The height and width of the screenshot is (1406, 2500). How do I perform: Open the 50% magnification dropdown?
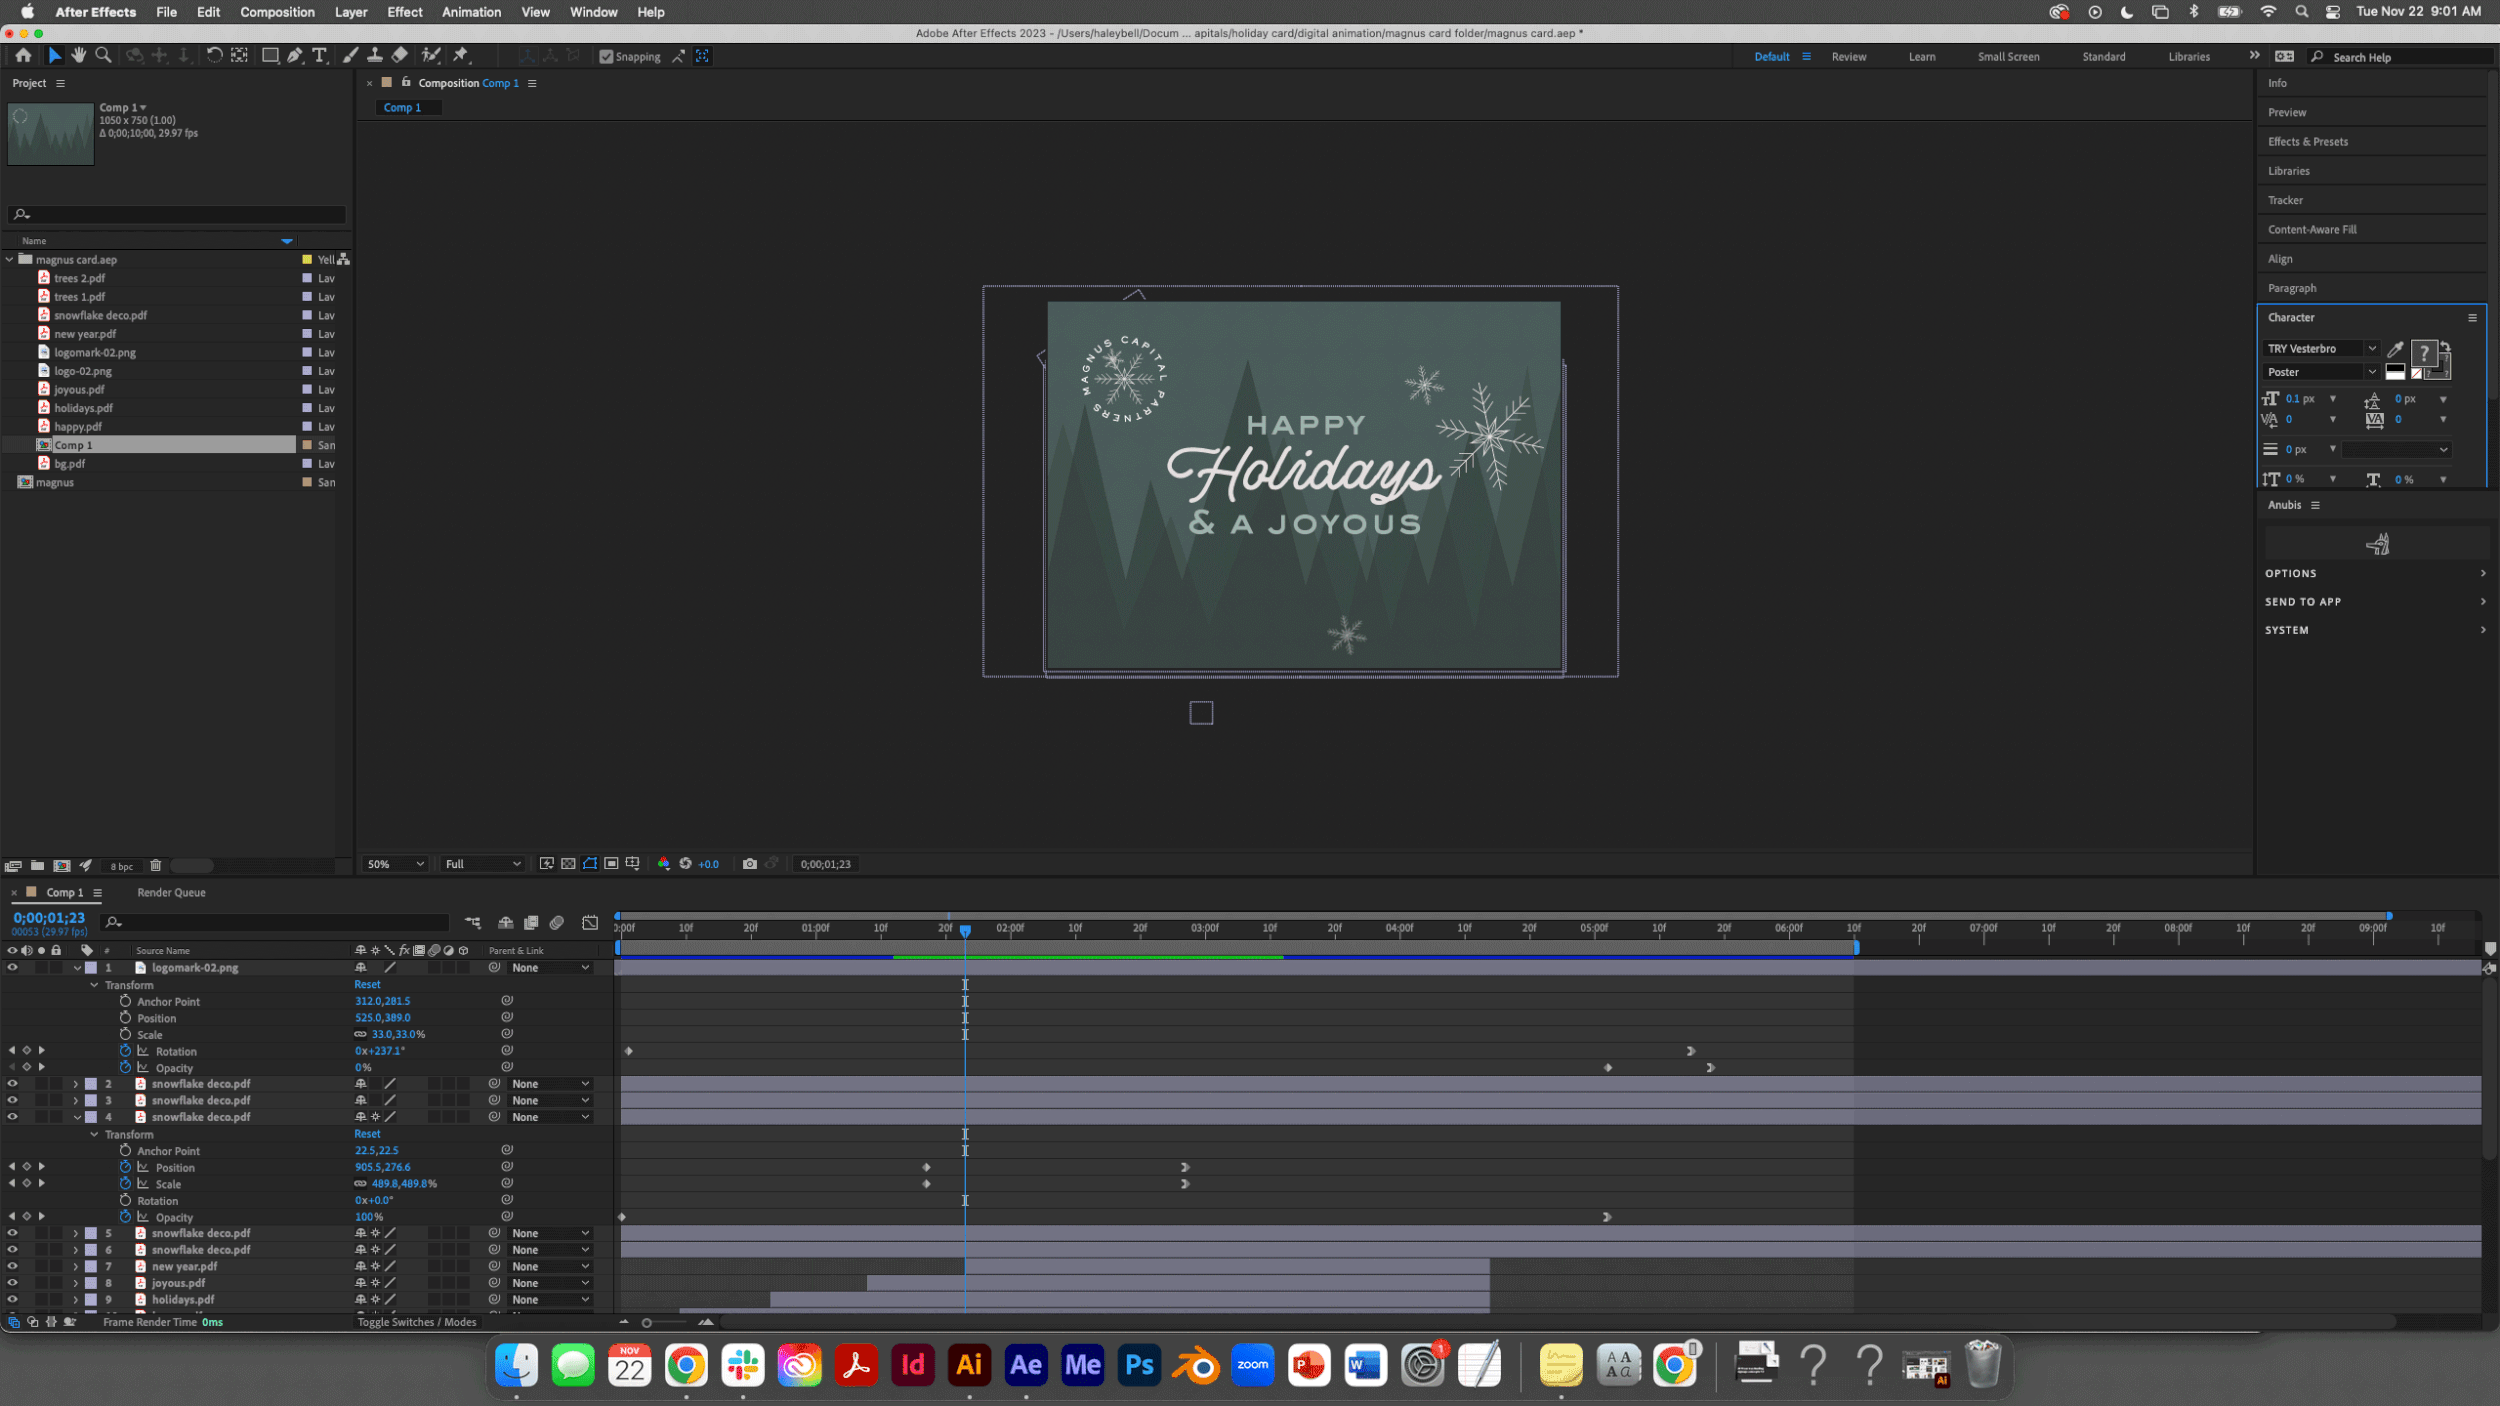click(396, 864)
